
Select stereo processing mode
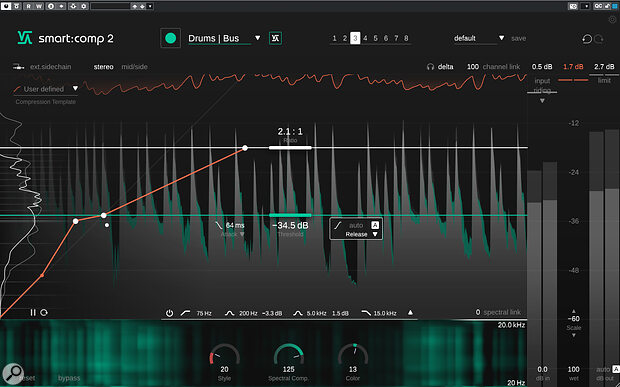104,67
